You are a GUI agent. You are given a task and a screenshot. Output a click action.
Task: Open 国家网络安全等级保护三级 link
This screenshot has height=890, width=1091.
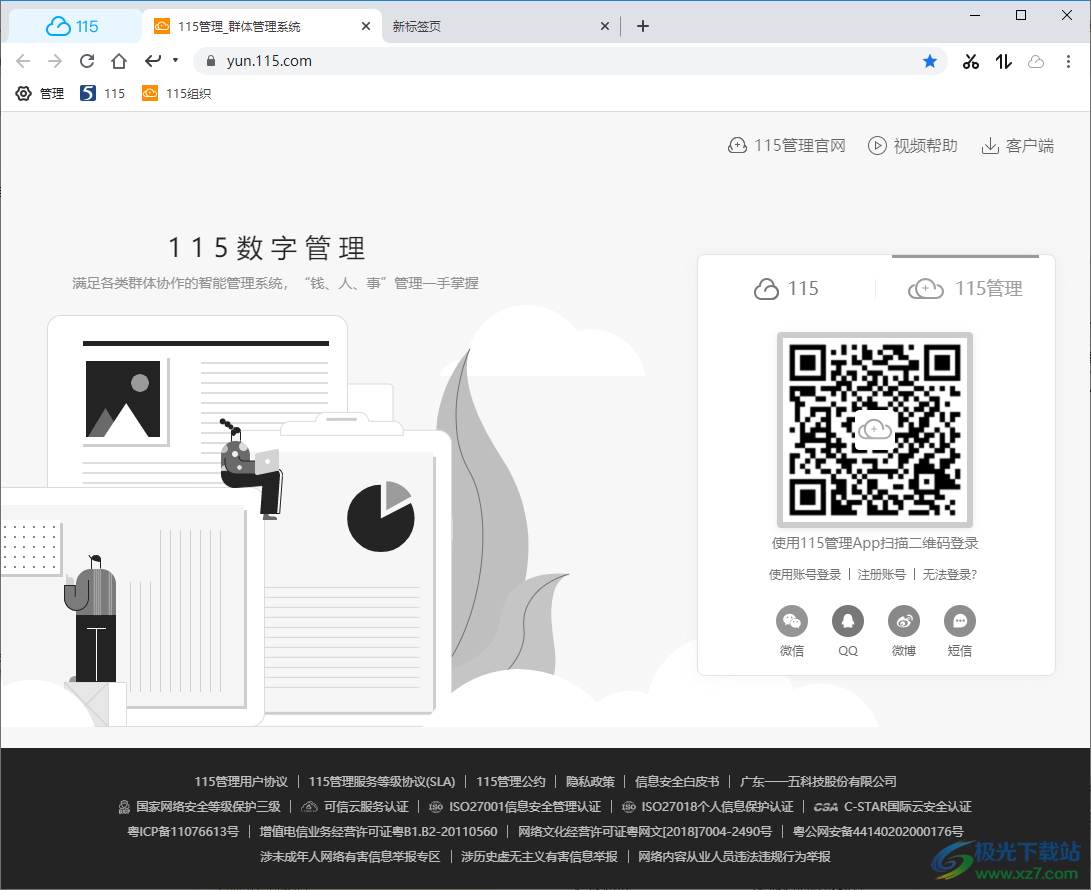coord(199,806)
